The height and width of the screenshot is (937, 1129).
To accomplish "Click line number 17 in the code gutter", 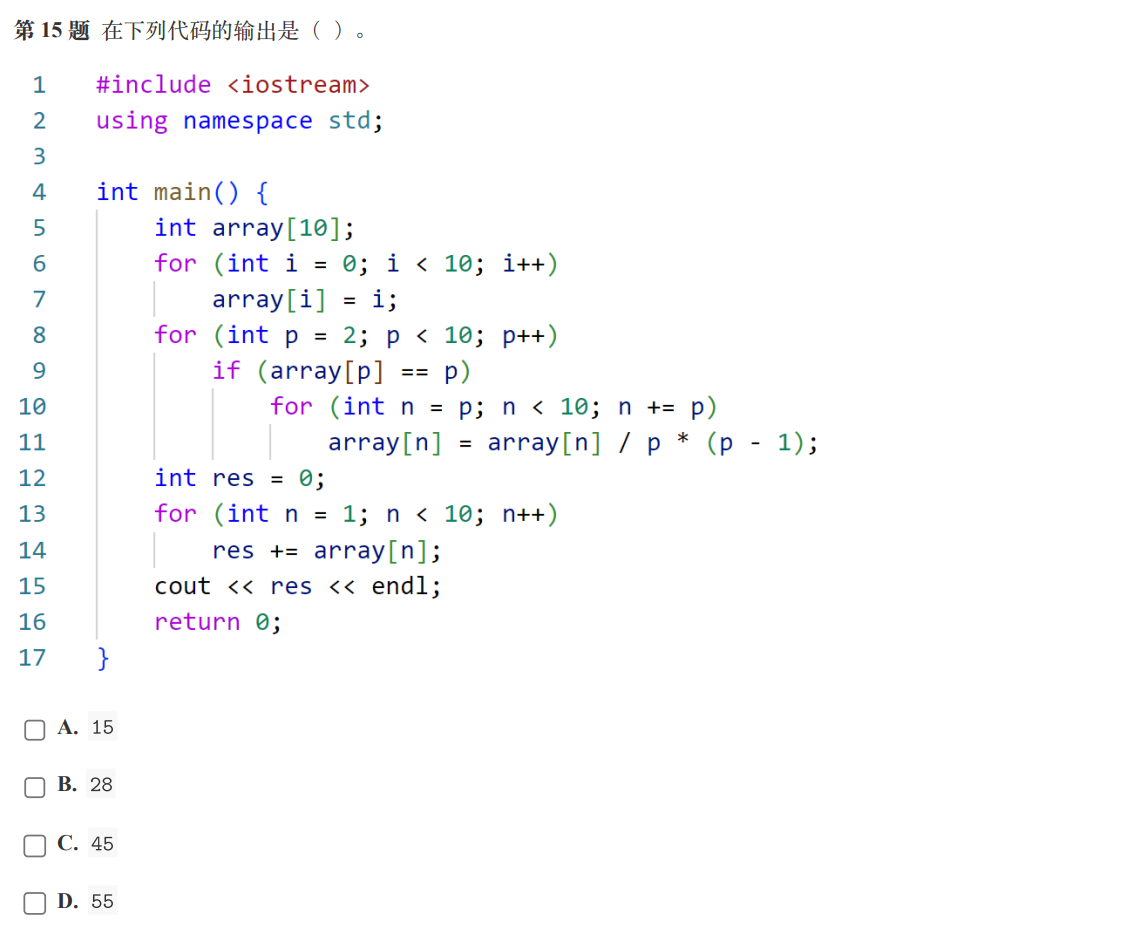I will (32, 657).
